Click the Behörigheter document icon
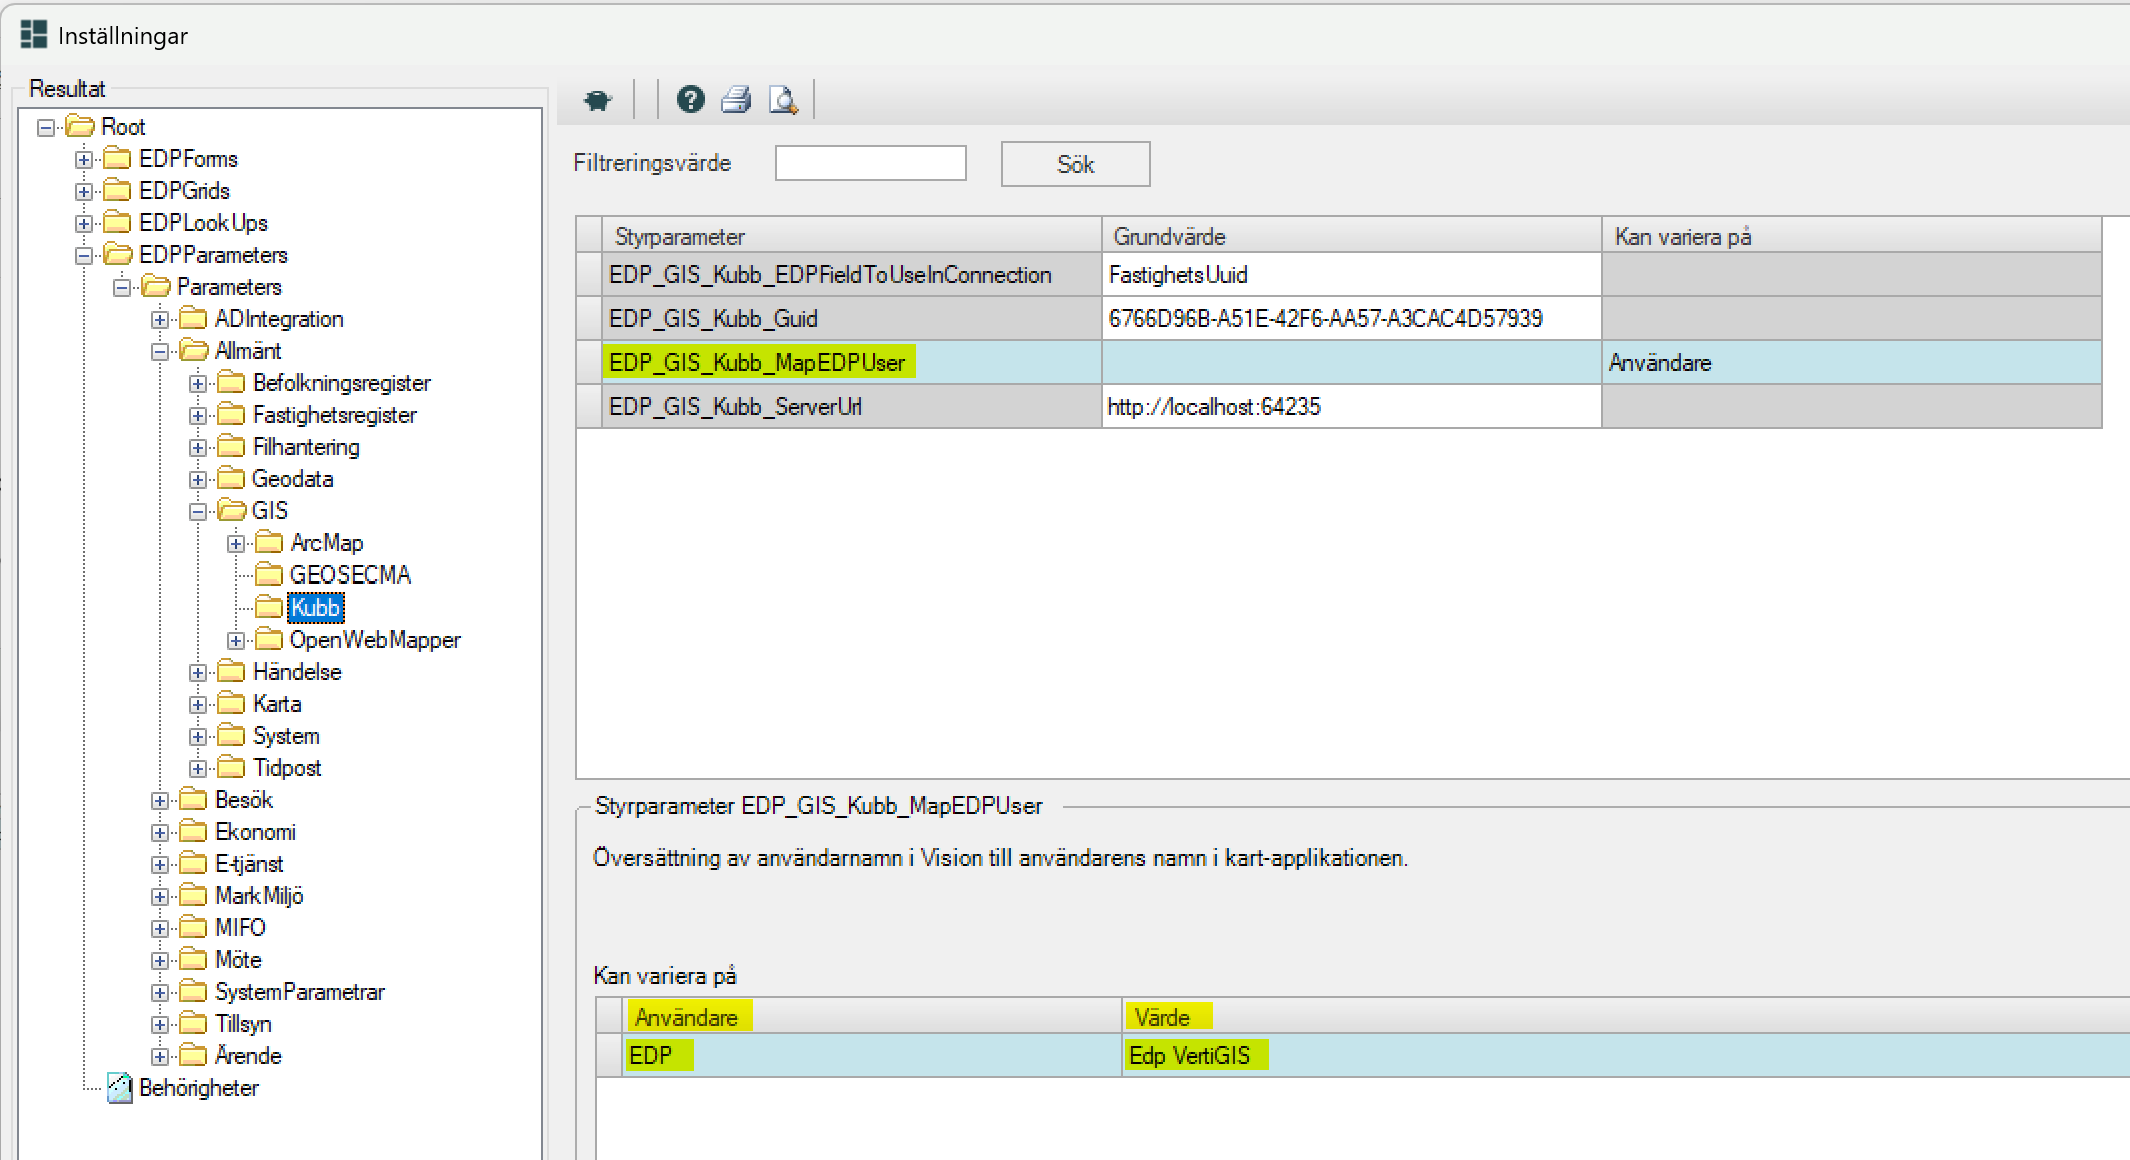Screen dimensions: 2130x1160 point(120,1088)
